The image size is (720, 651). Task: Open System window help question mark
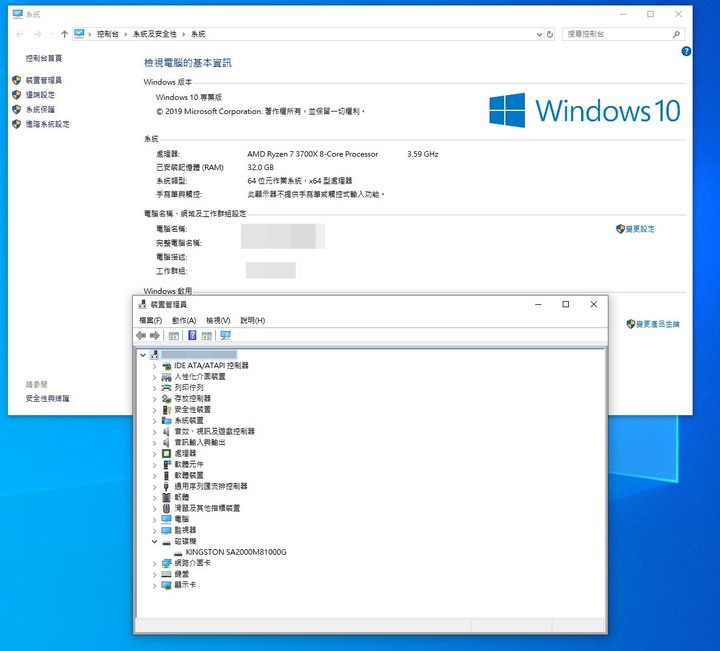[686, 51]
